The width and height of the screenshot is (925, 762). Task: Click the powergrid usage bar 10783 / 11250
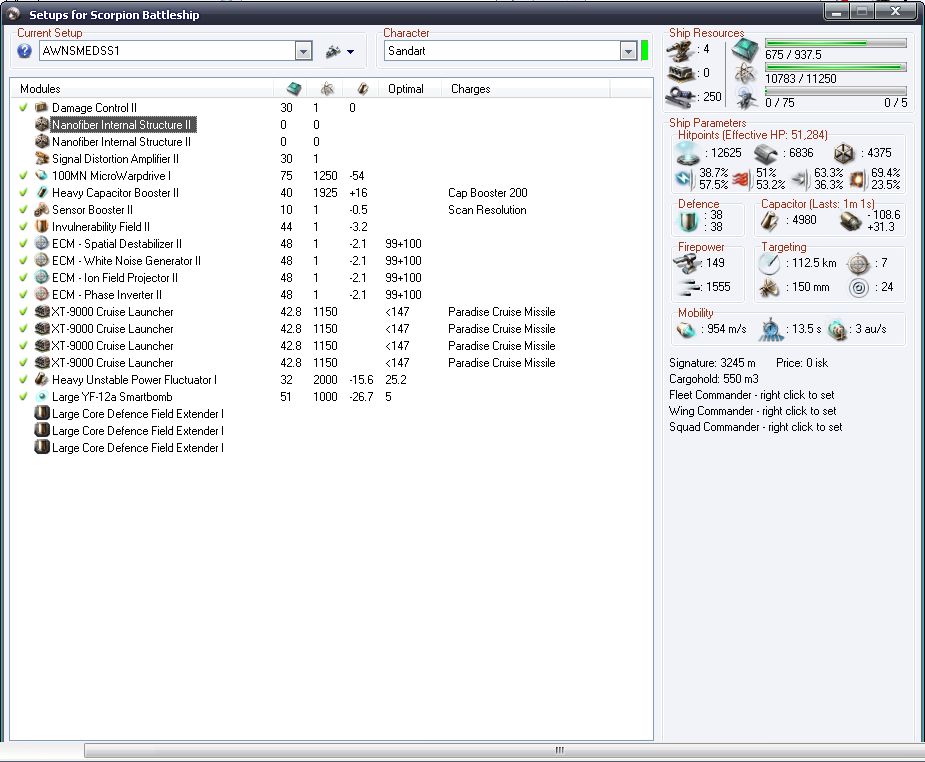click(x=835, y=67)
